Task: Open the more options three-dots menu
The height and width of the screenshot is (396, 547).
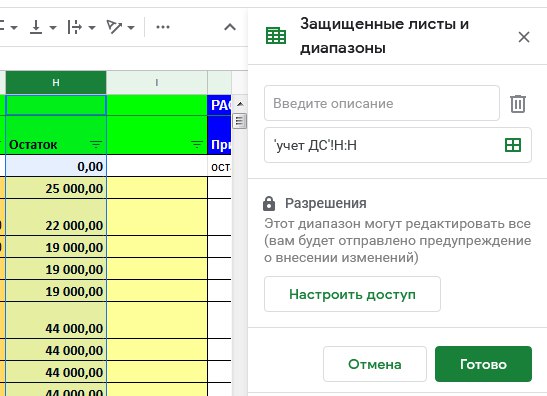Action: 163,27
